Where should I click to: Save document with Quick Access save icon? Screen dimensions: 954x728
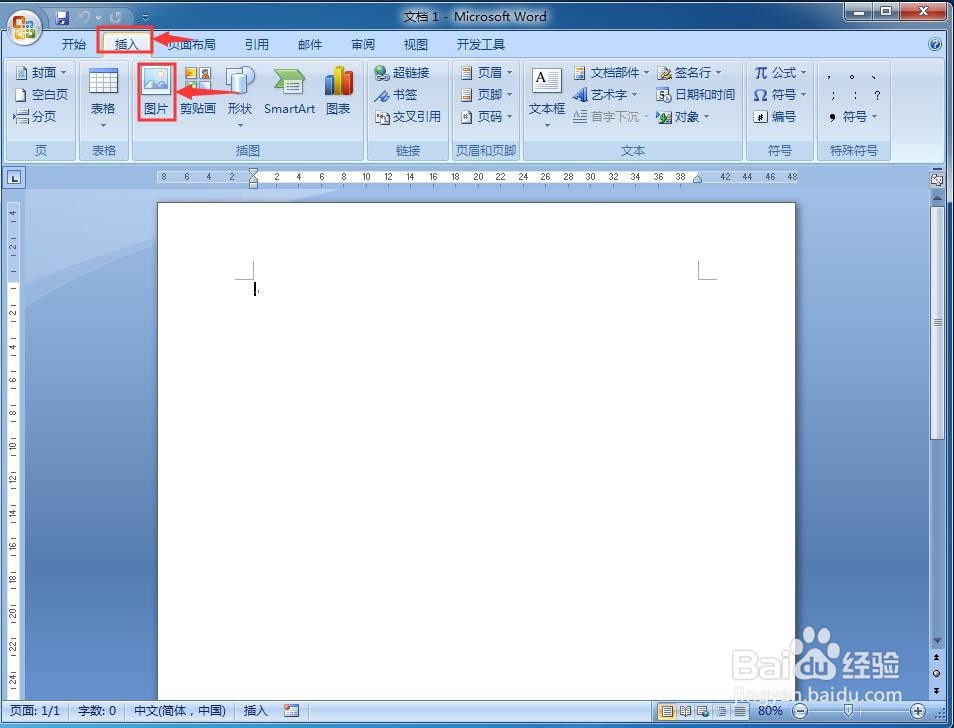click(62, 17)
